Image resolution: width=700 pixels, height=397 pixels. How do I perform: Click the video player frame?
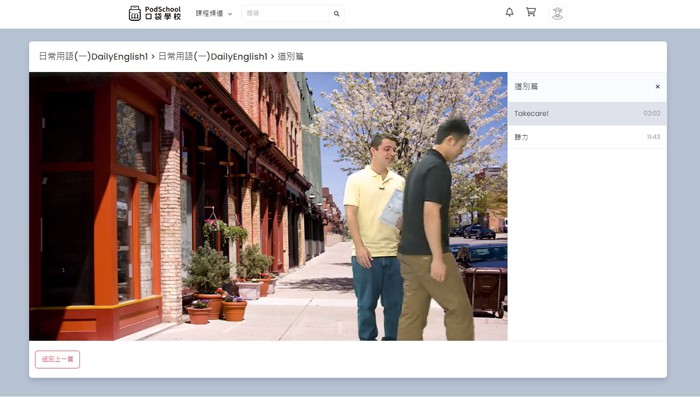click(x=268, y=206)
